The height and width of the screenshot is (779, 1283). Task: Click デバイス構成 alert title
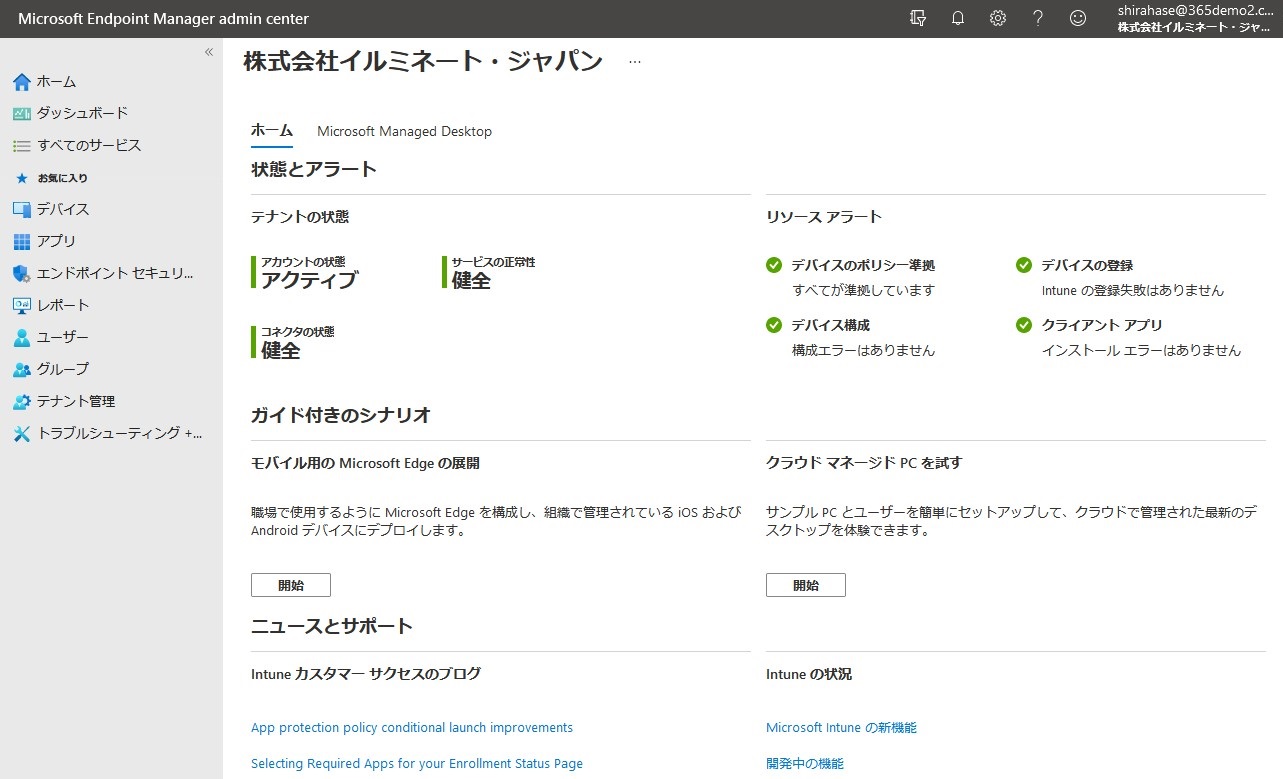pyautogui.click(x=831, y=325)
